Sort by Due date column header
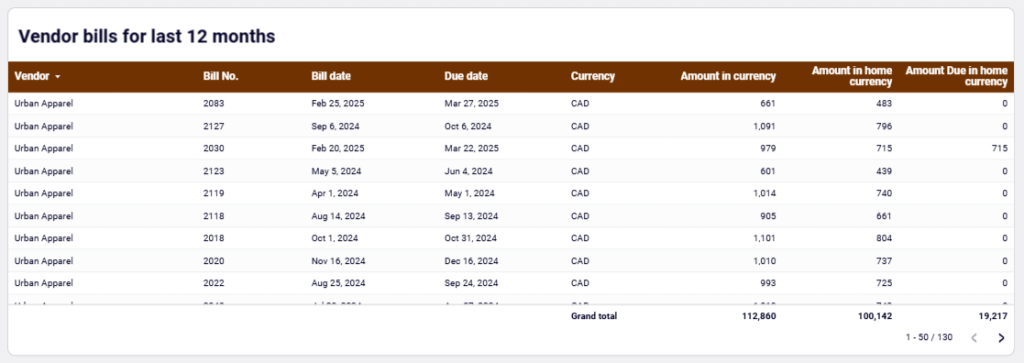Image resolution: width=1024 pixels, height=363 pixels. coord(466,76)
